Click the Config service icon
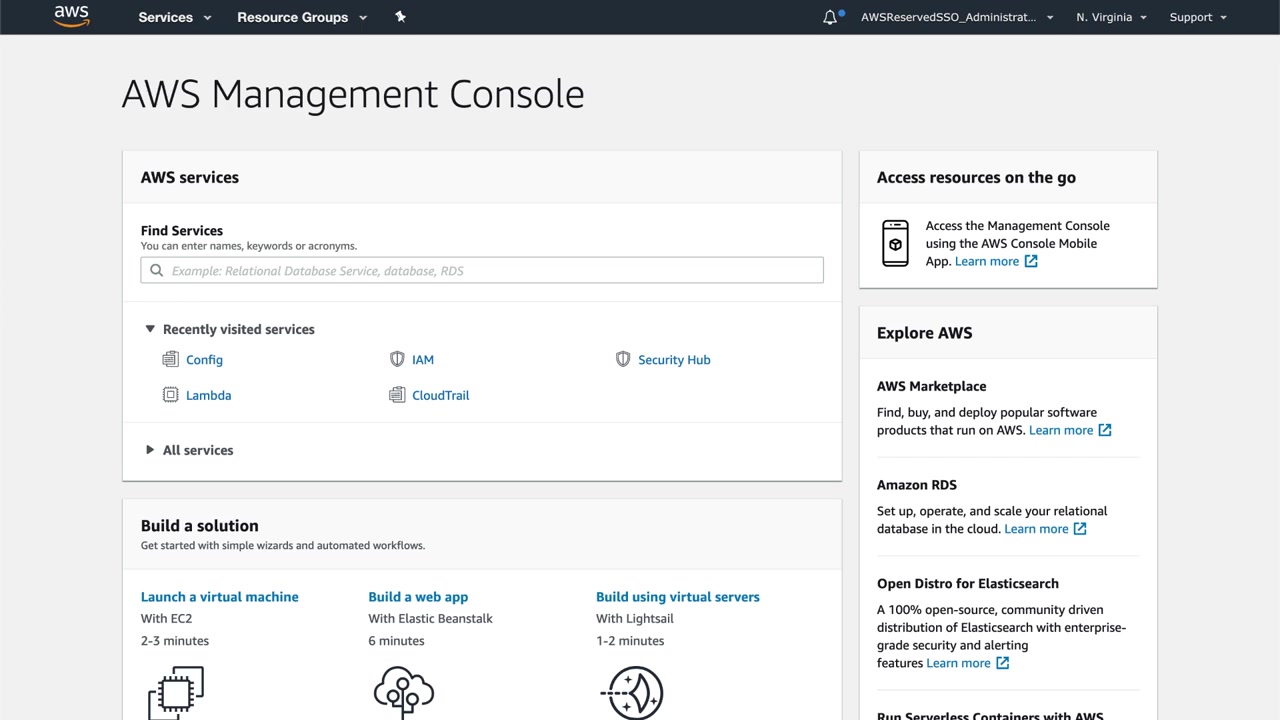This screenshot has height=720, width=1280. pos(170,359)
